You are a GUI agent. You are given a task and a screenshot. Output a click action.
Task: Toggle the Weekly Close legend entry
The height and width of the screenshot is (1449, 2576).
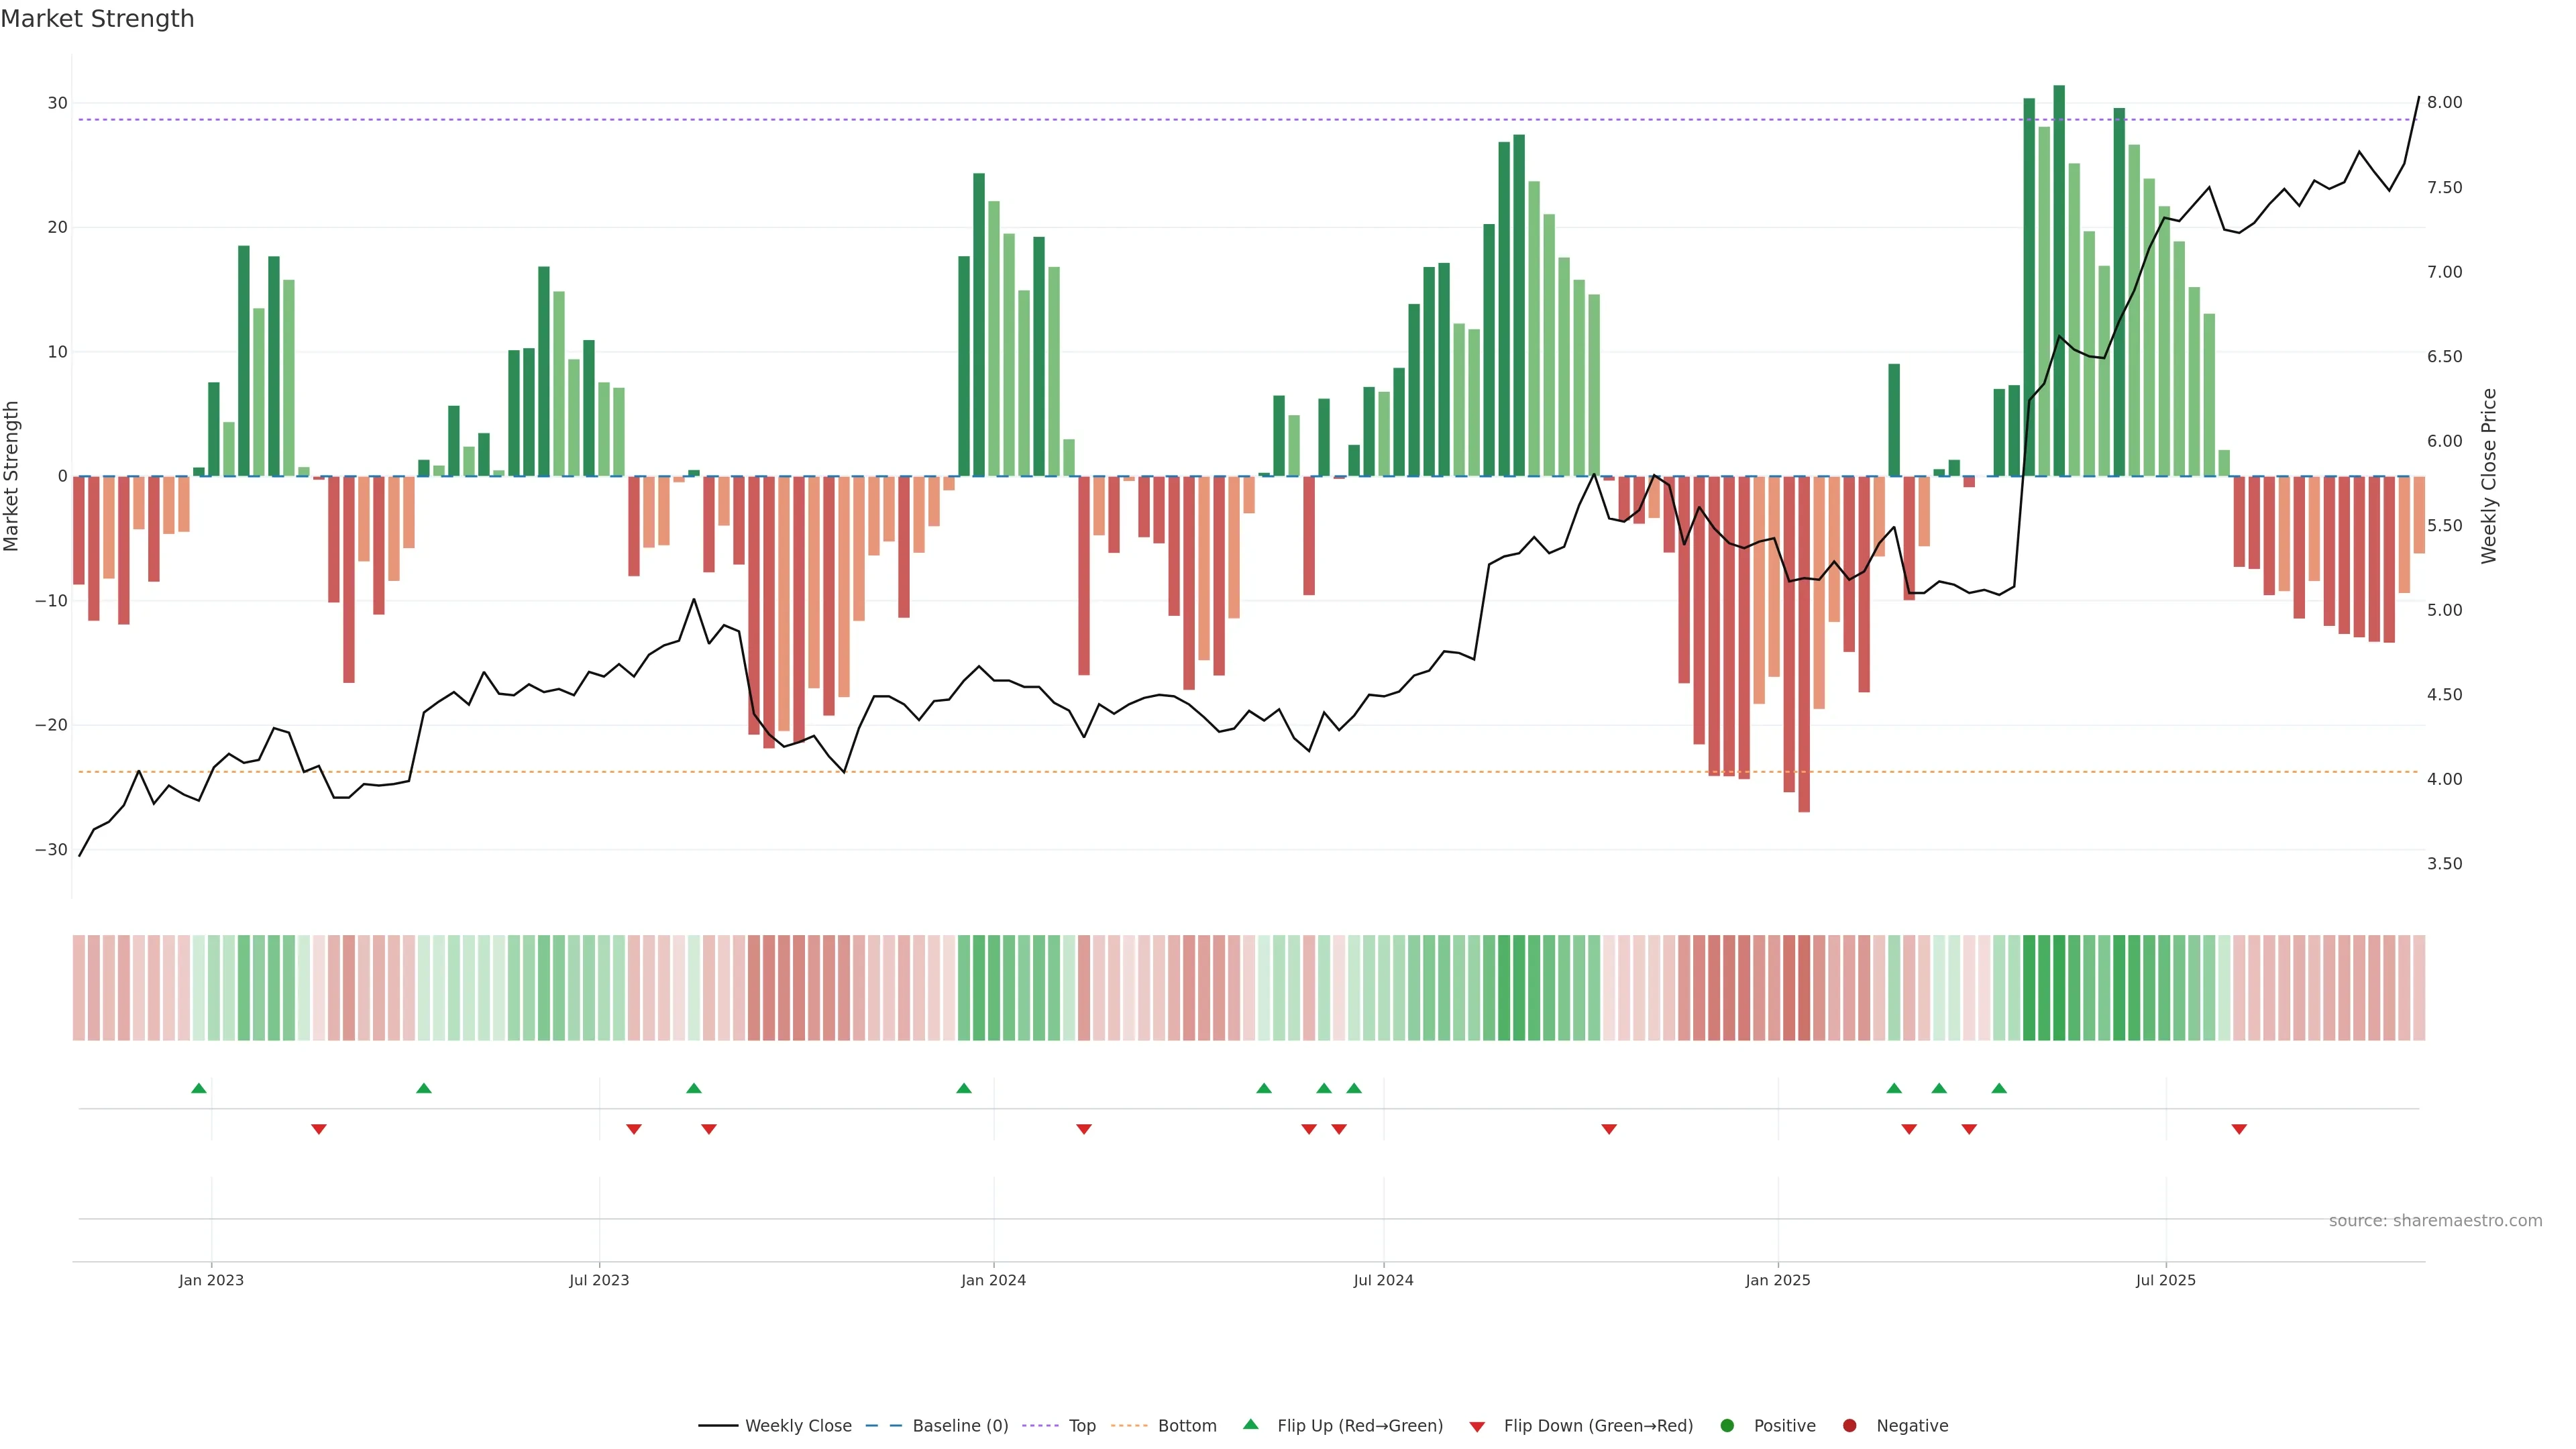[x=797, y=1425]
